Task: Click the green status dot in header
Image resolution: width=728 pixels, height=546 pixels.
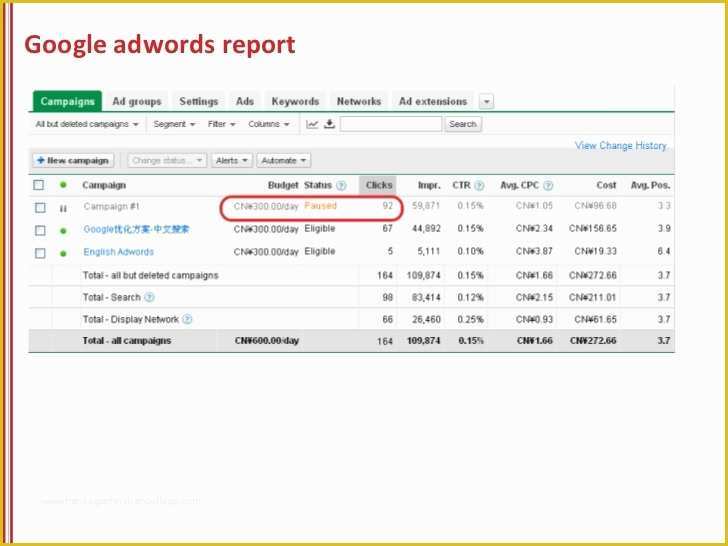Action: pos(63,185)
